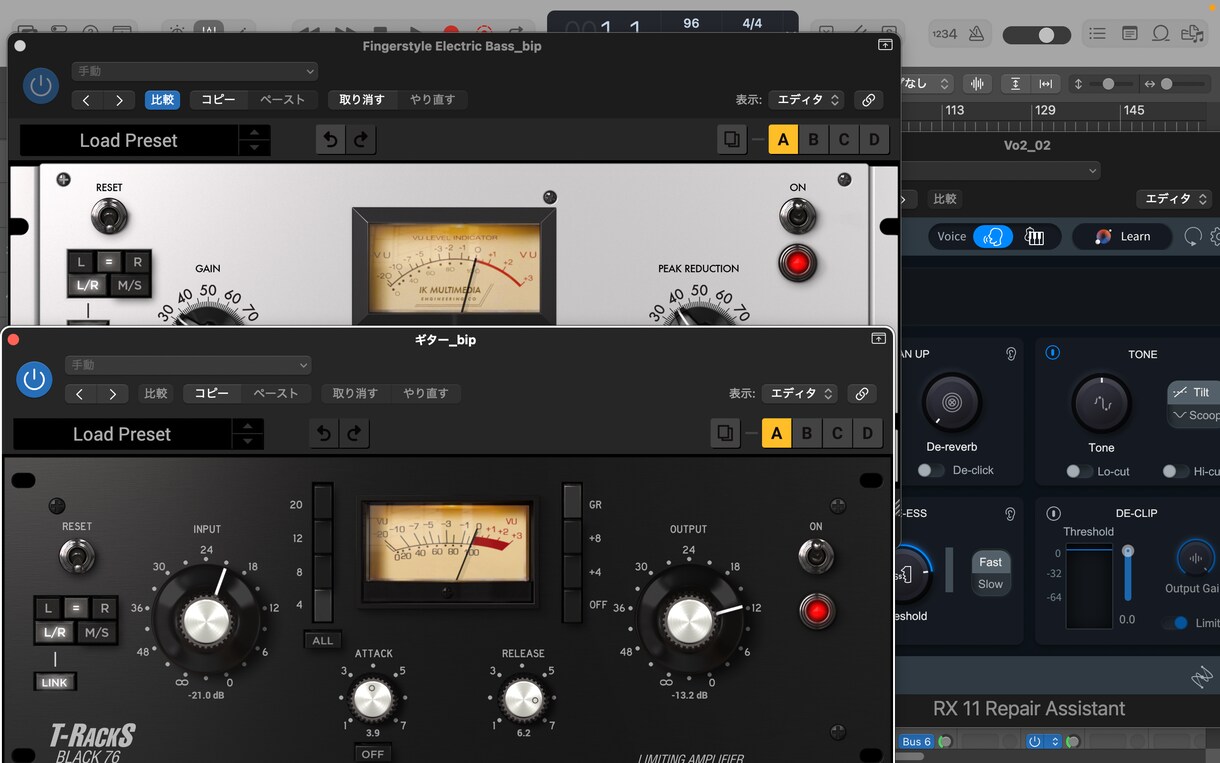
Task: Click copy A/B icon in Fingerstyle Electric Bass plugin
Action: coord(732,139)
